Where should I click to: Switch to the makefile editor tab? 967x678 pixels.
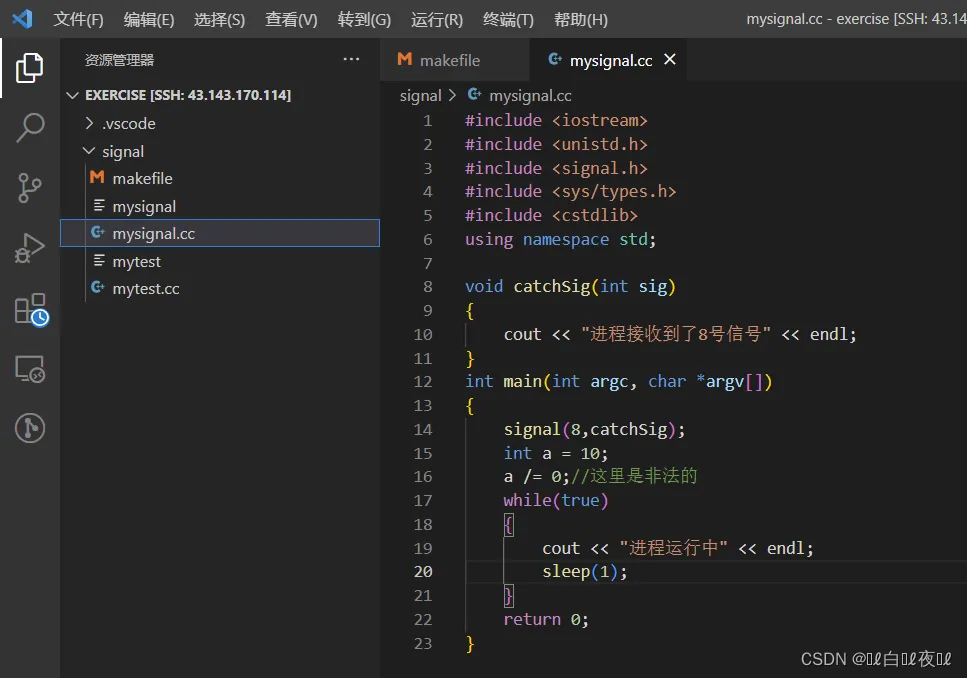[x=449, y=61]
